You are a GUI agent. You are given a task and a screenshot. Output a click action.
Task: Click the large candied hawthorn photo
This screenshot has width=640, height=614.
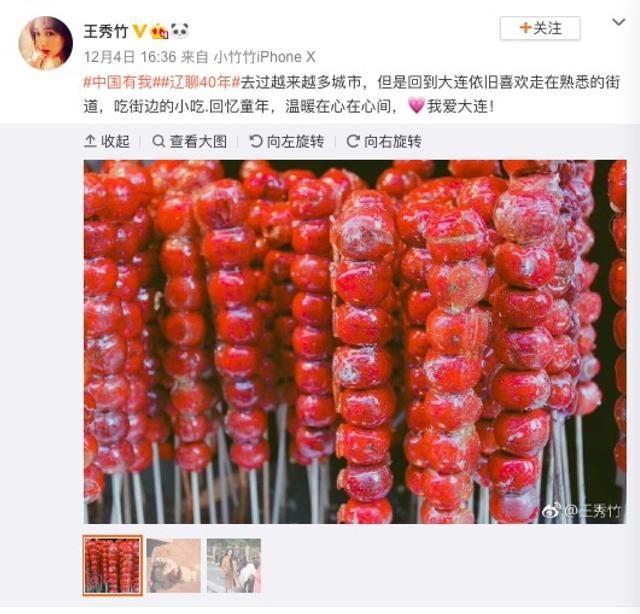355,342
